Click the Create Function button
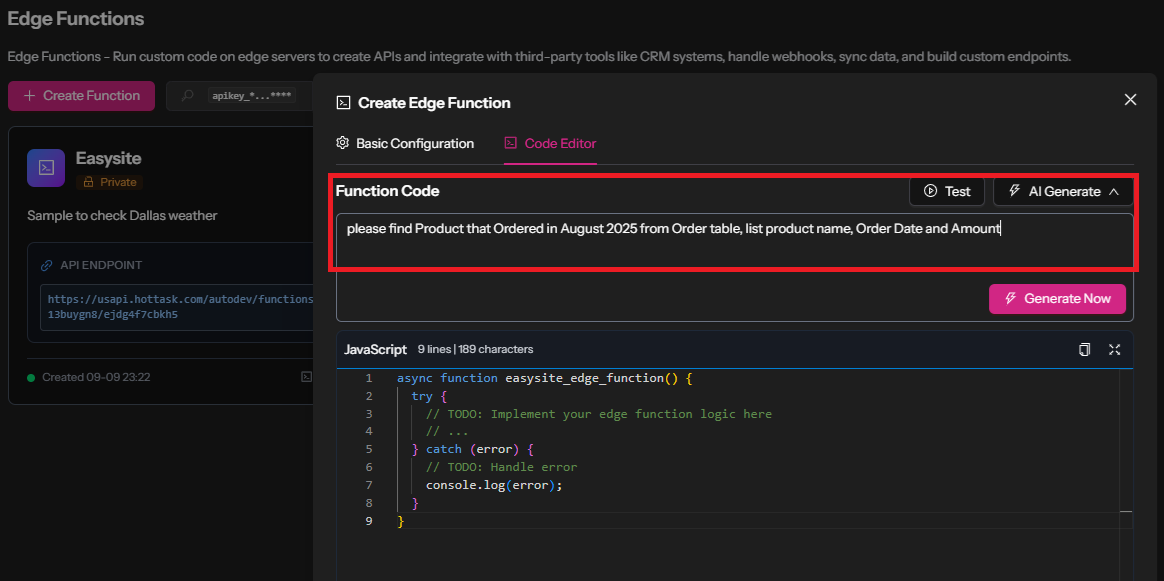 pos(81,96)
